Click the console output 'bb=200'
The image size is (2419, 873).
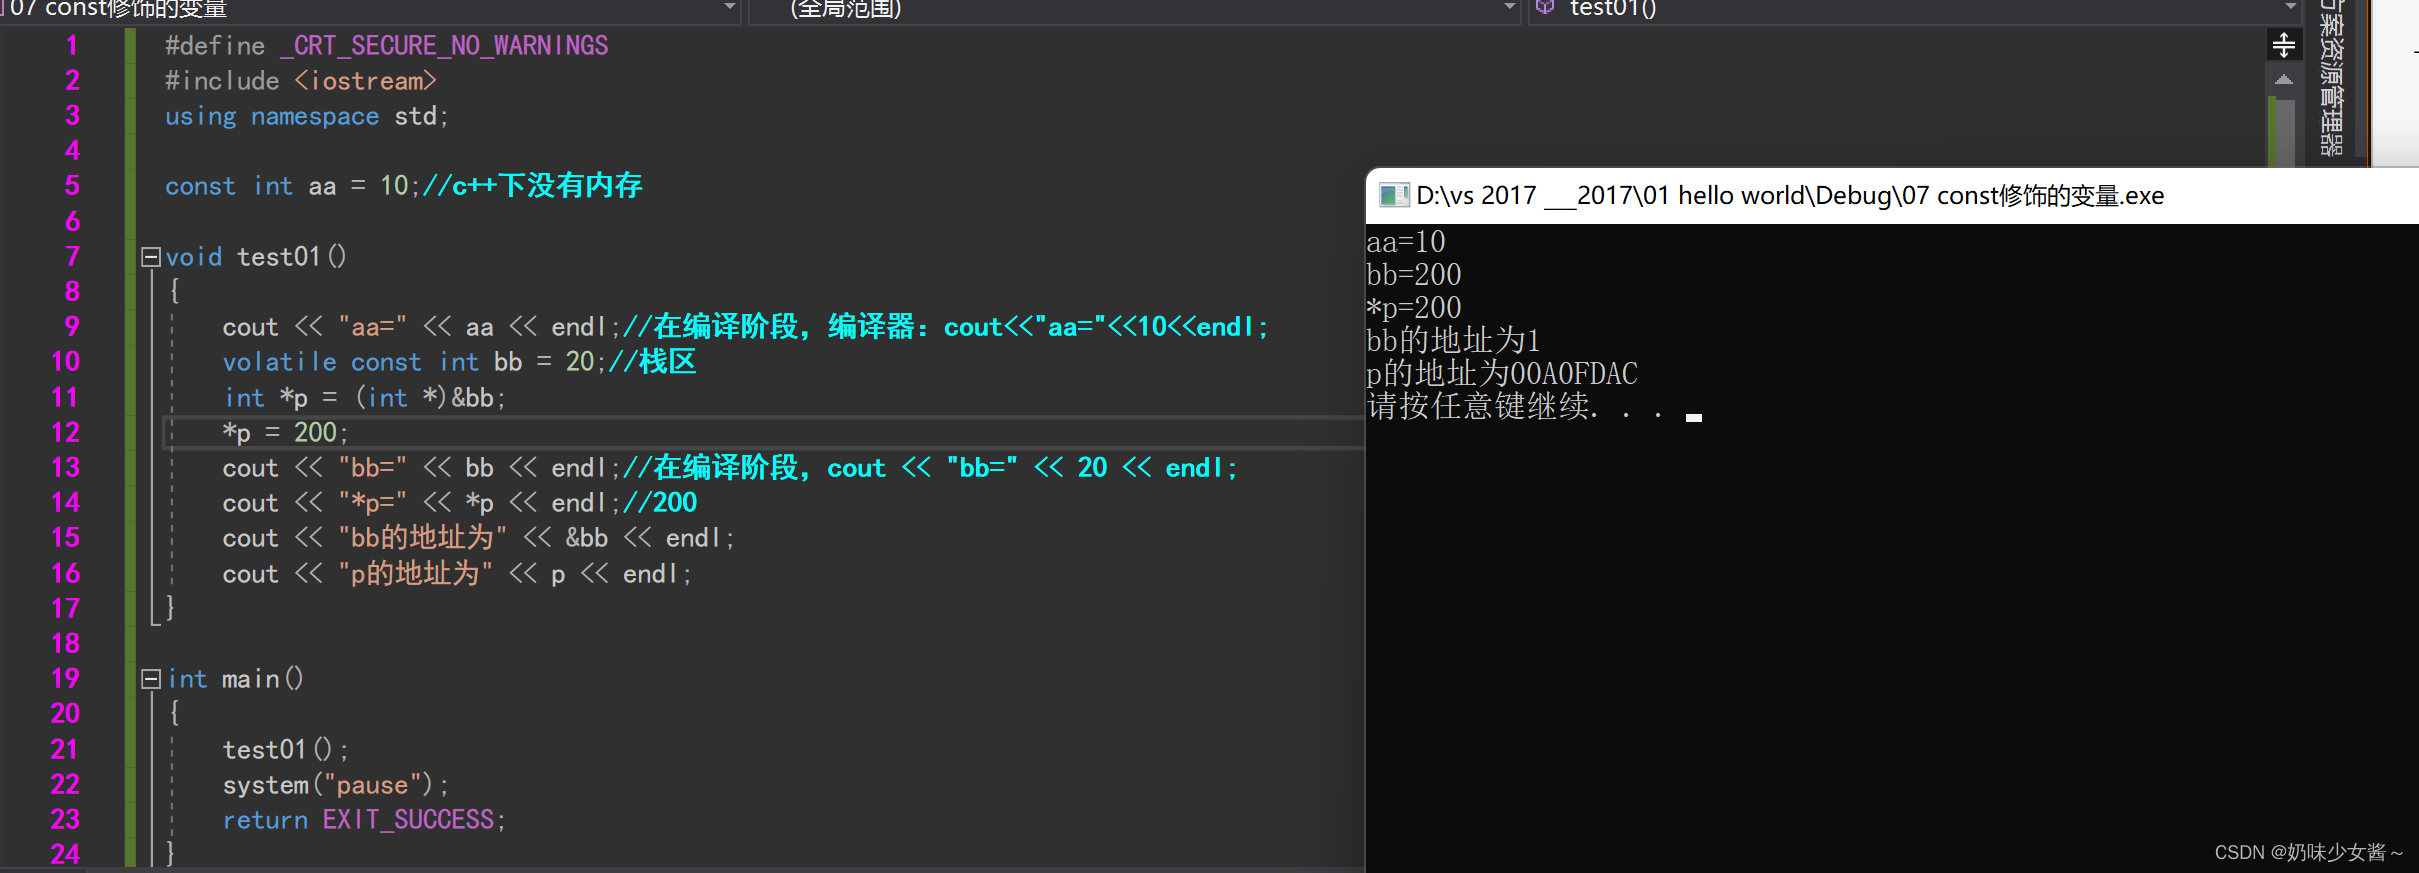[1414, 275]
